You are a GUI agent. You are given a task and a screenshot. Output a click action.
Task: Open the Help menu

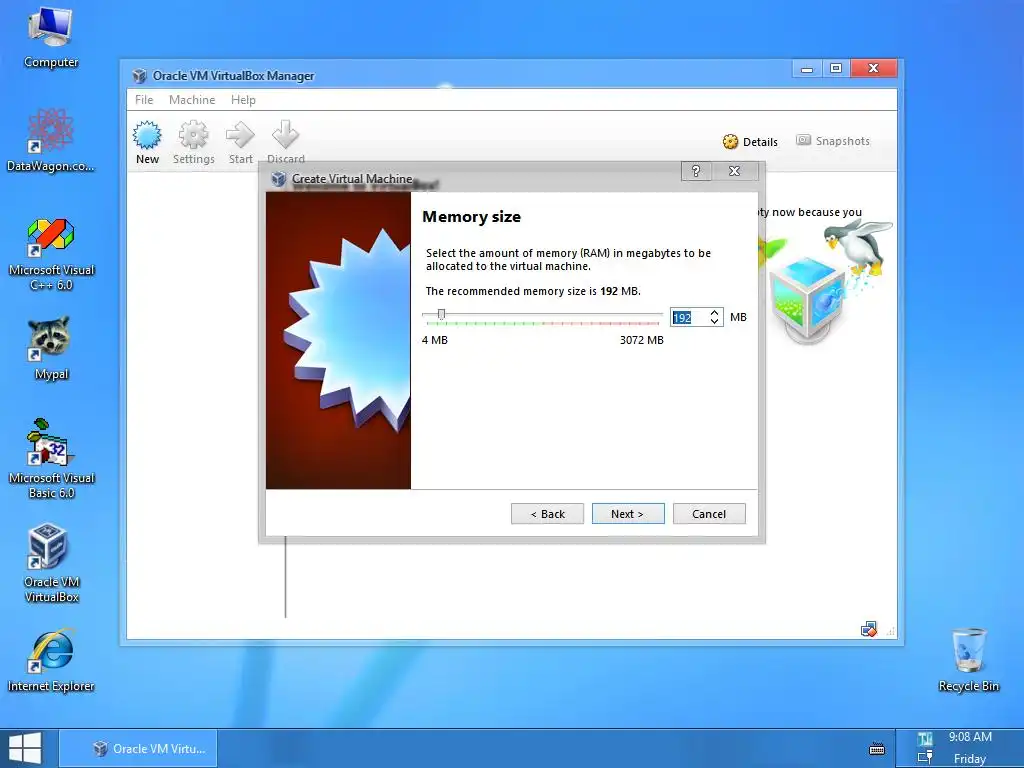pyautogui.click(x=243, y=100)
